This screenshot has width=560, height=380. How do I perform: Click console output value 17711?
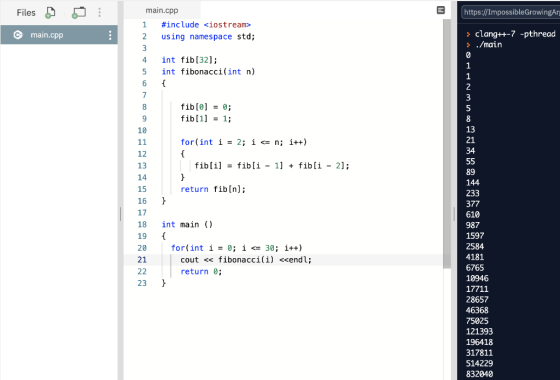point(477,289)
